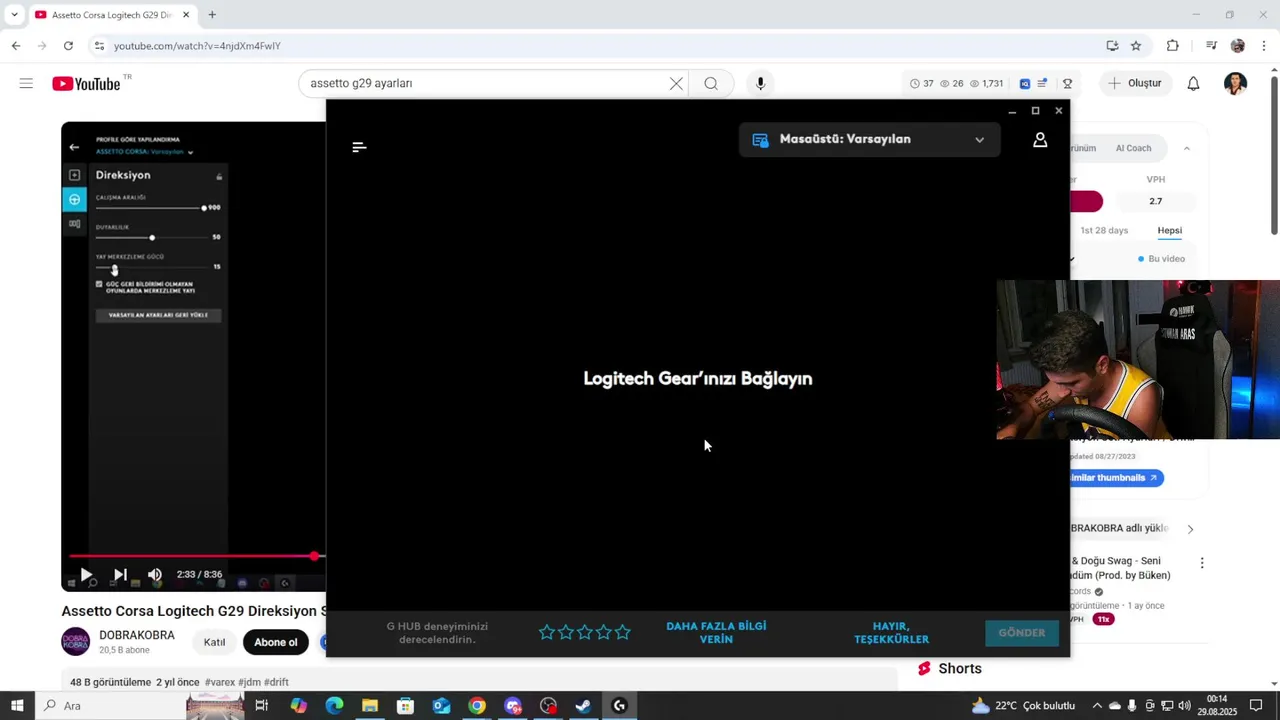Open the Chrome three-dot menu

coord(1264,46)
